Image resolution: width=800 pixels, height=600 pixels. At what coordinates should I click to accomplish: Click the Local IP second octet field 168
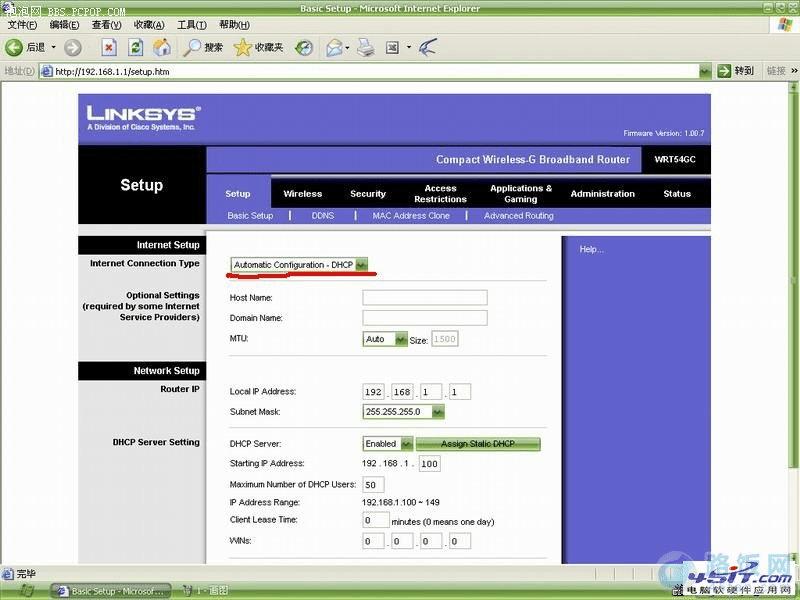[402, 392]
